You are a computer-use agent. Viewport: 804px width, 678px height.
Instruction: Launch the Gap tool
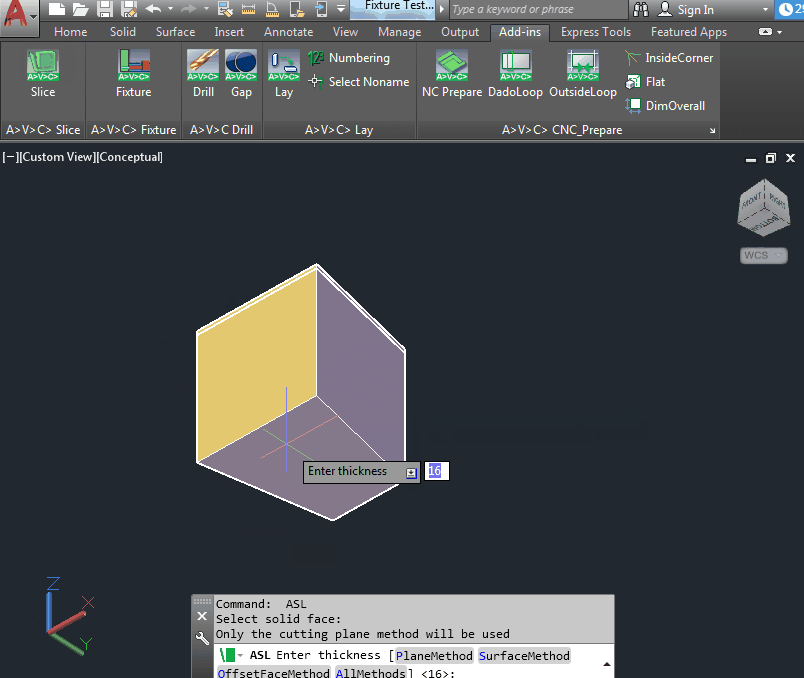coord(241,74)
